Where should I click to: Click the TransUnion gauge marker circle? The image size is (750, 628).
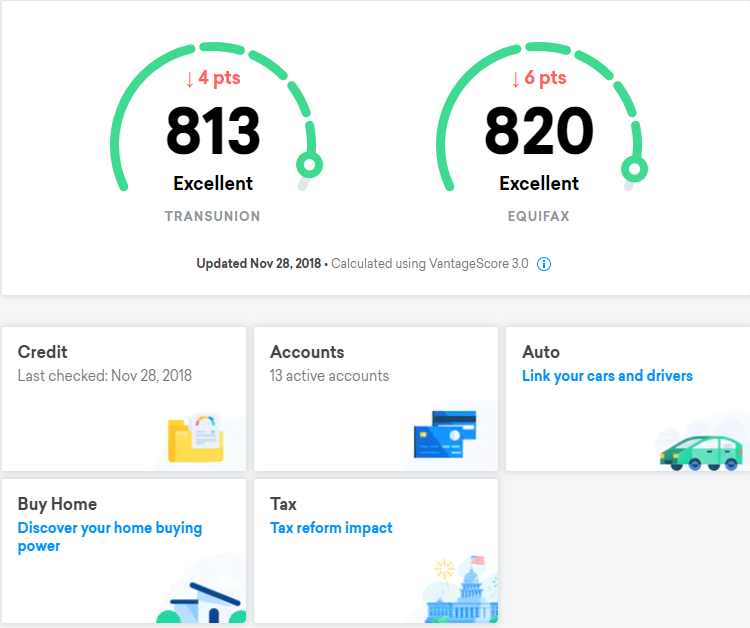pyautogui.click(x=309, y=165)
